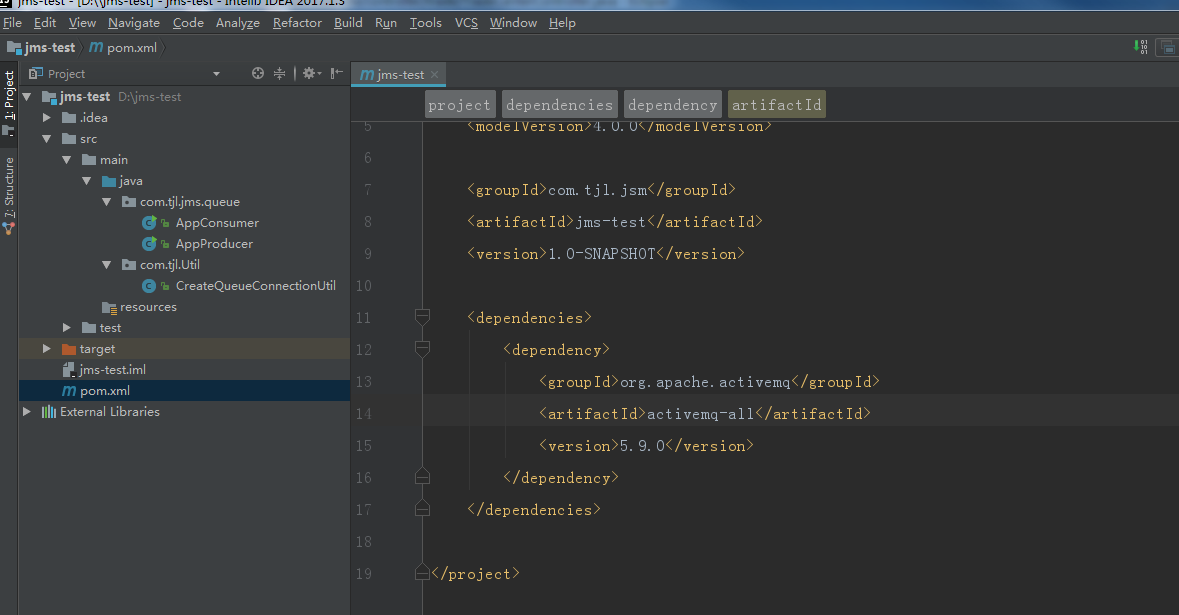1179x615 pixels.
Task: Click the collapse all icon in Project panel
Action: click(280, 73)
